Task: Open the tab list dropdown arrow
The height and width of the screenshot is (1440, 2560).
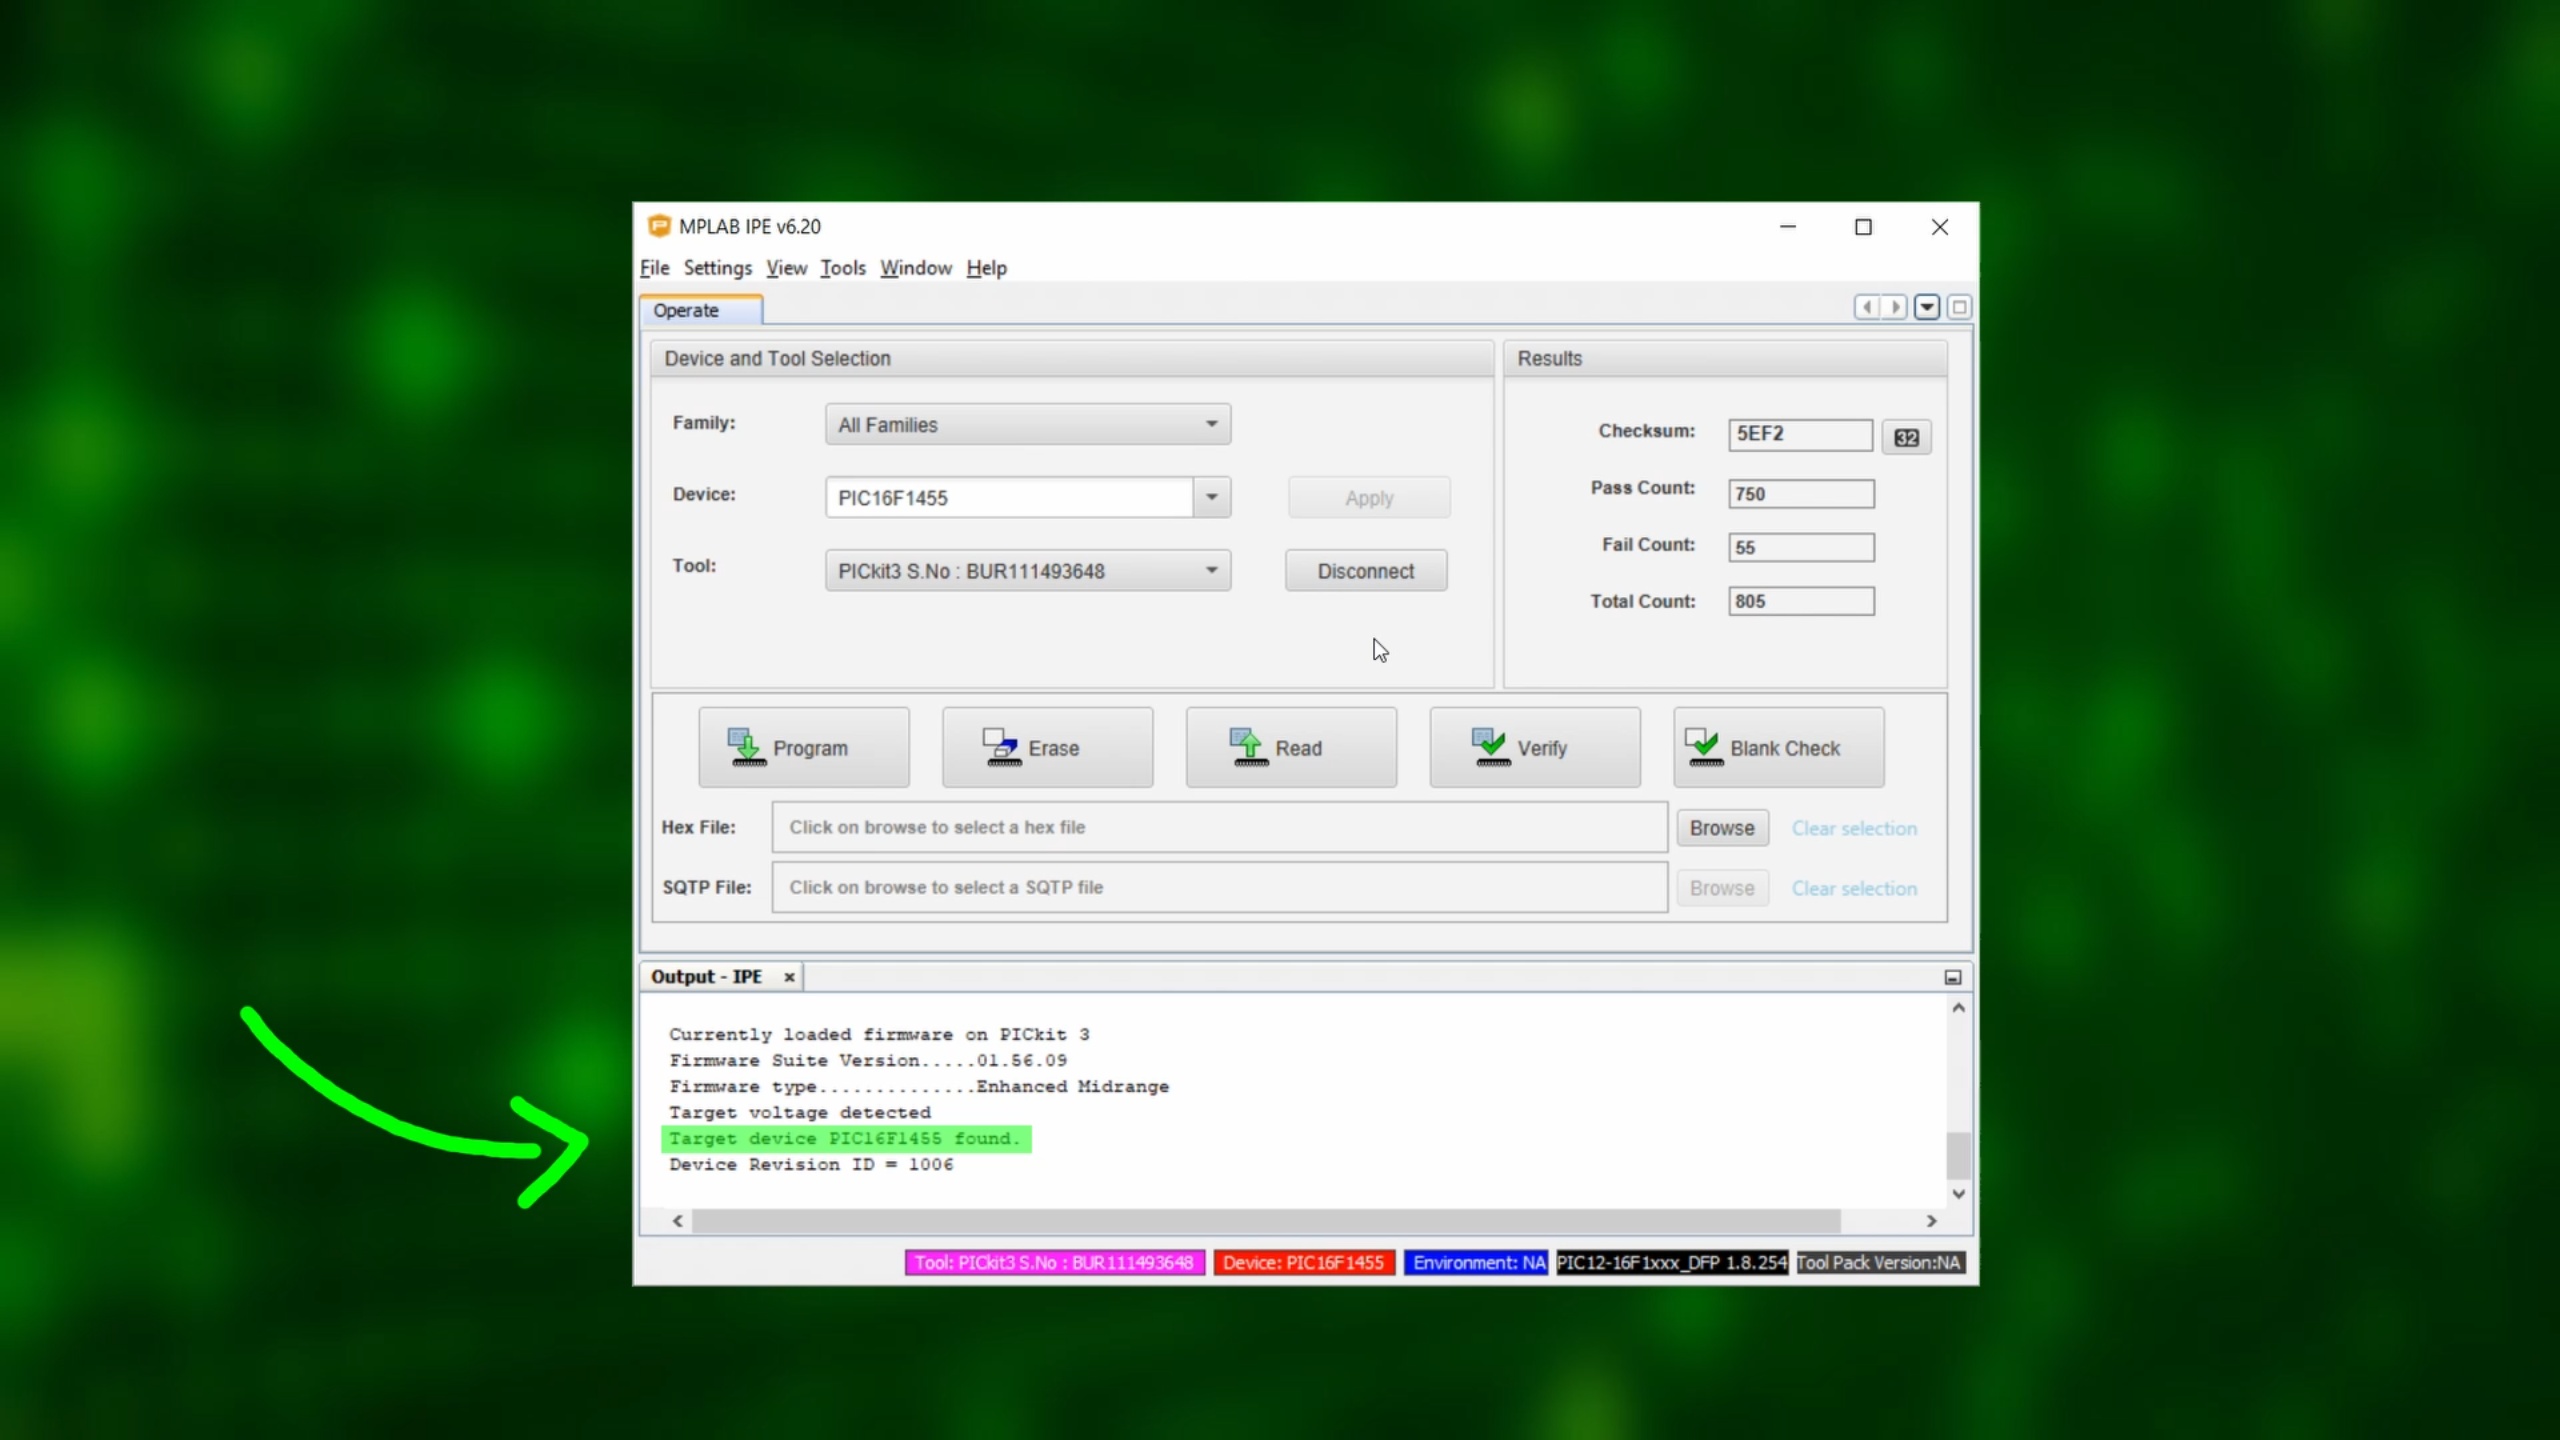Action: [x=1926, y=307]
